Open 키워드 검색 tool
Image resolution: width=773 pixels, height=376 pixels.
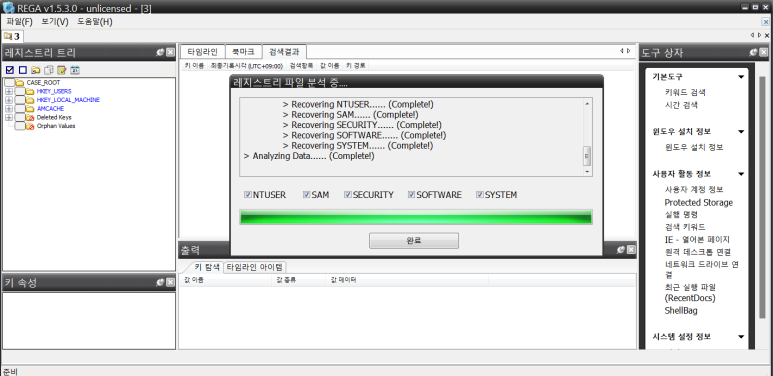(685, 92)
